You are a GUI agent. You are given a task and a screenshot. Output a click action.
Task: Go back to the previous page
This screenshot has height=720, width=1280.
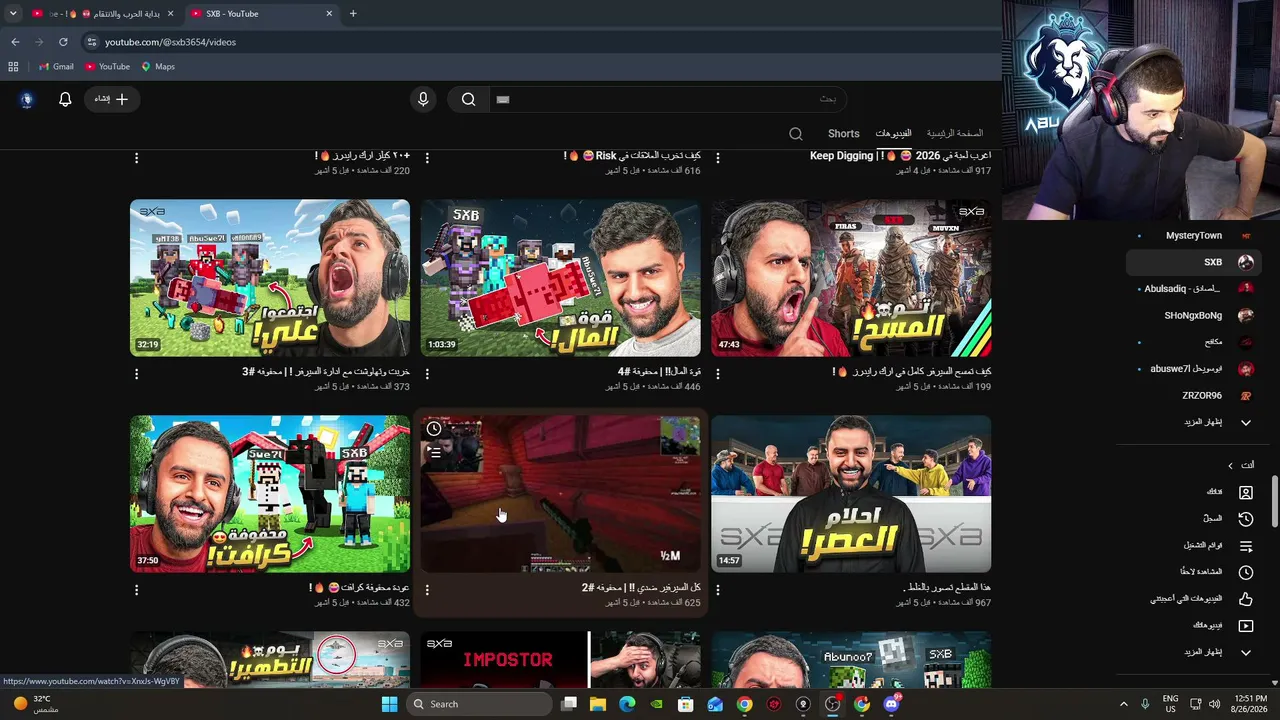[15, 42]
